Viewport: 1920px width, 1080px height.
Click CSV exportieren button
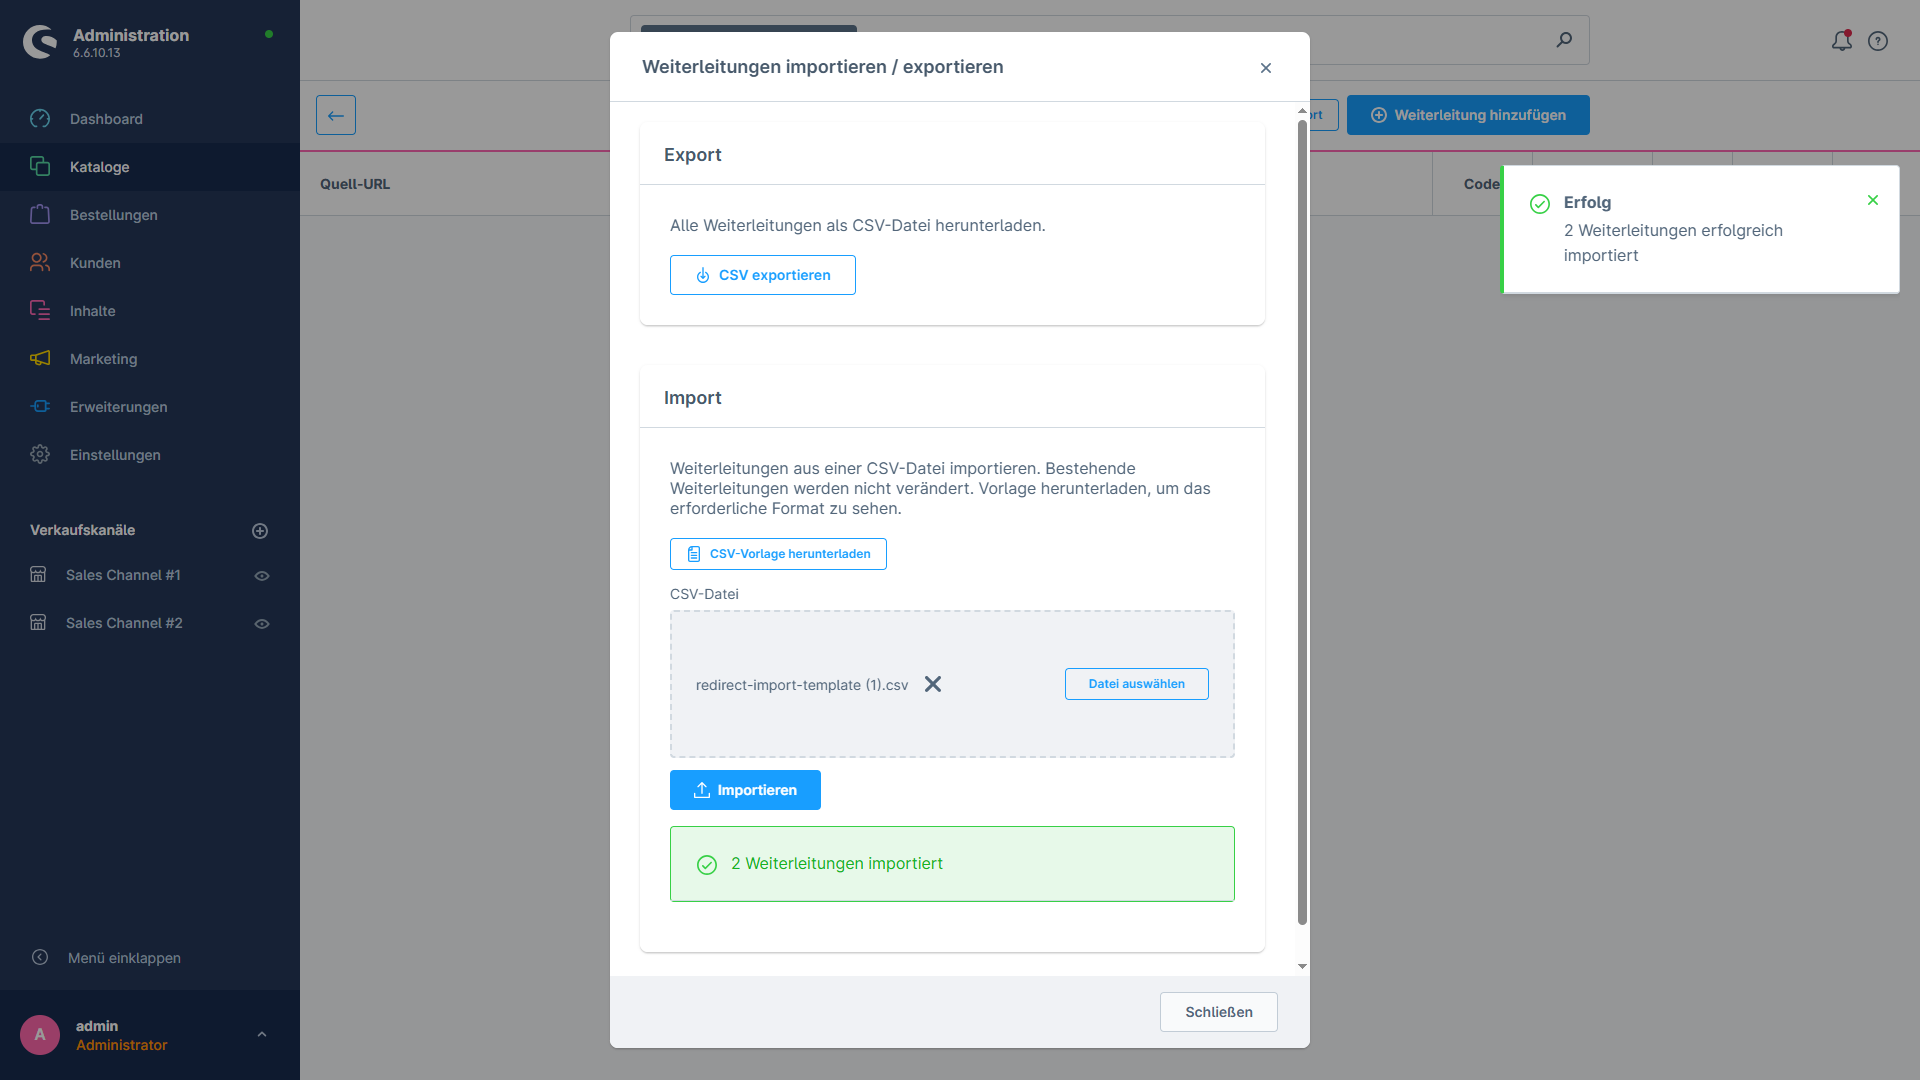[x=763, y=275]
